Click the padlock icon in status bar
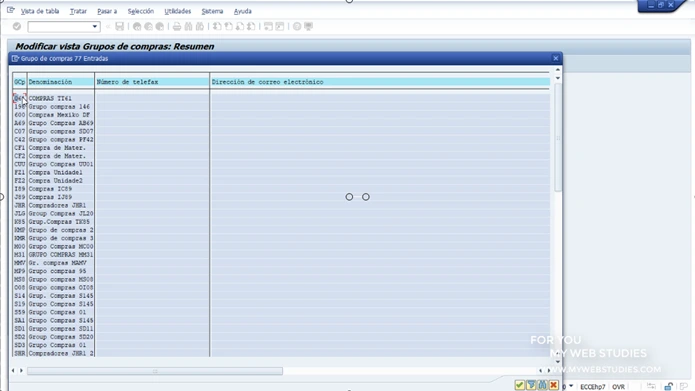 pos(668,387)
